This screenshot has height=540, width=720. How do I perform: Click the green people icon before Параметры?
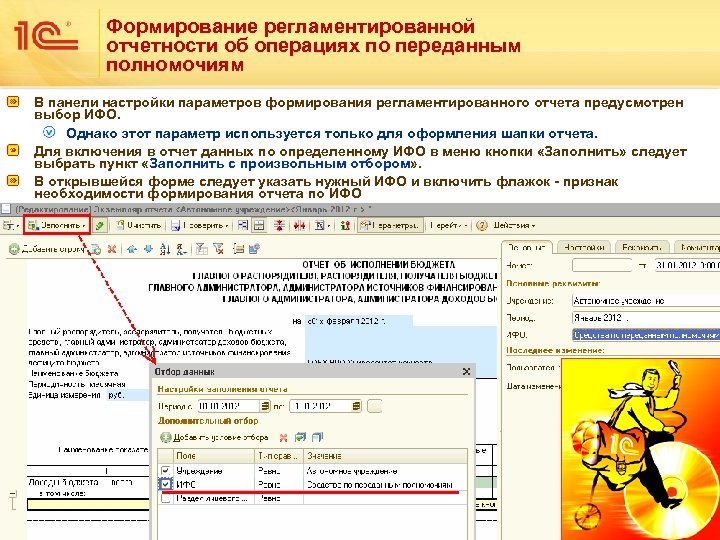345,225
